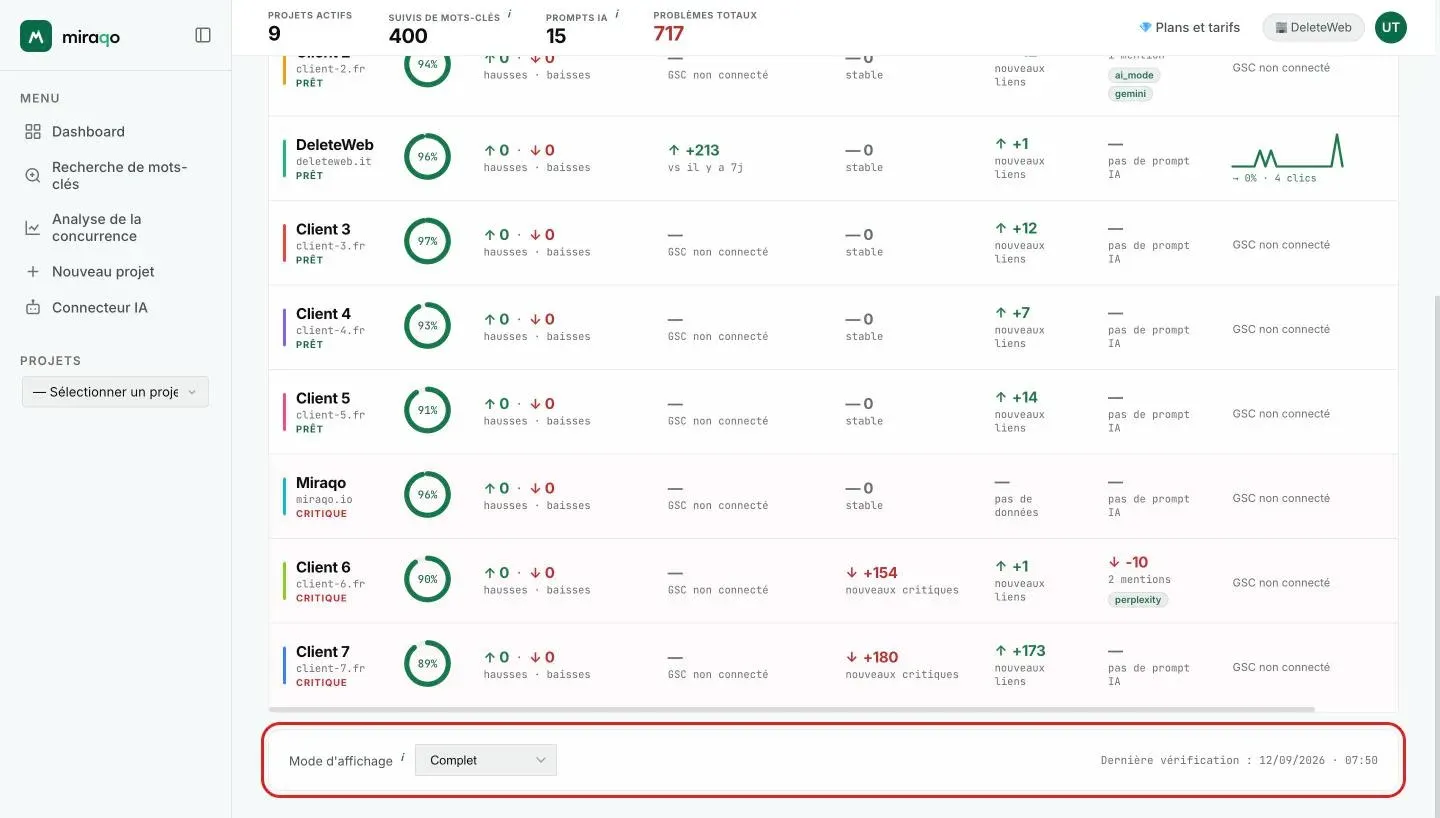Click the miraqo logo icon
Viewport: 1440px width, 818px height.
36,36
